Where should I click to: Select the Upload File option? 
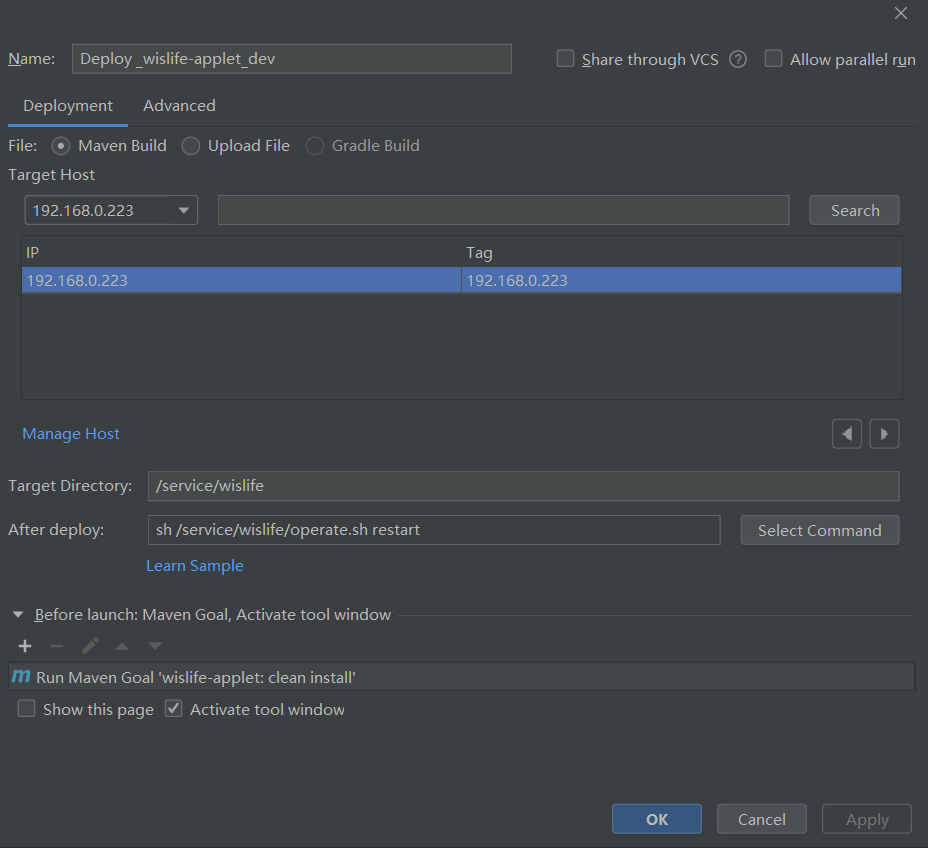(x=190, y=146)
